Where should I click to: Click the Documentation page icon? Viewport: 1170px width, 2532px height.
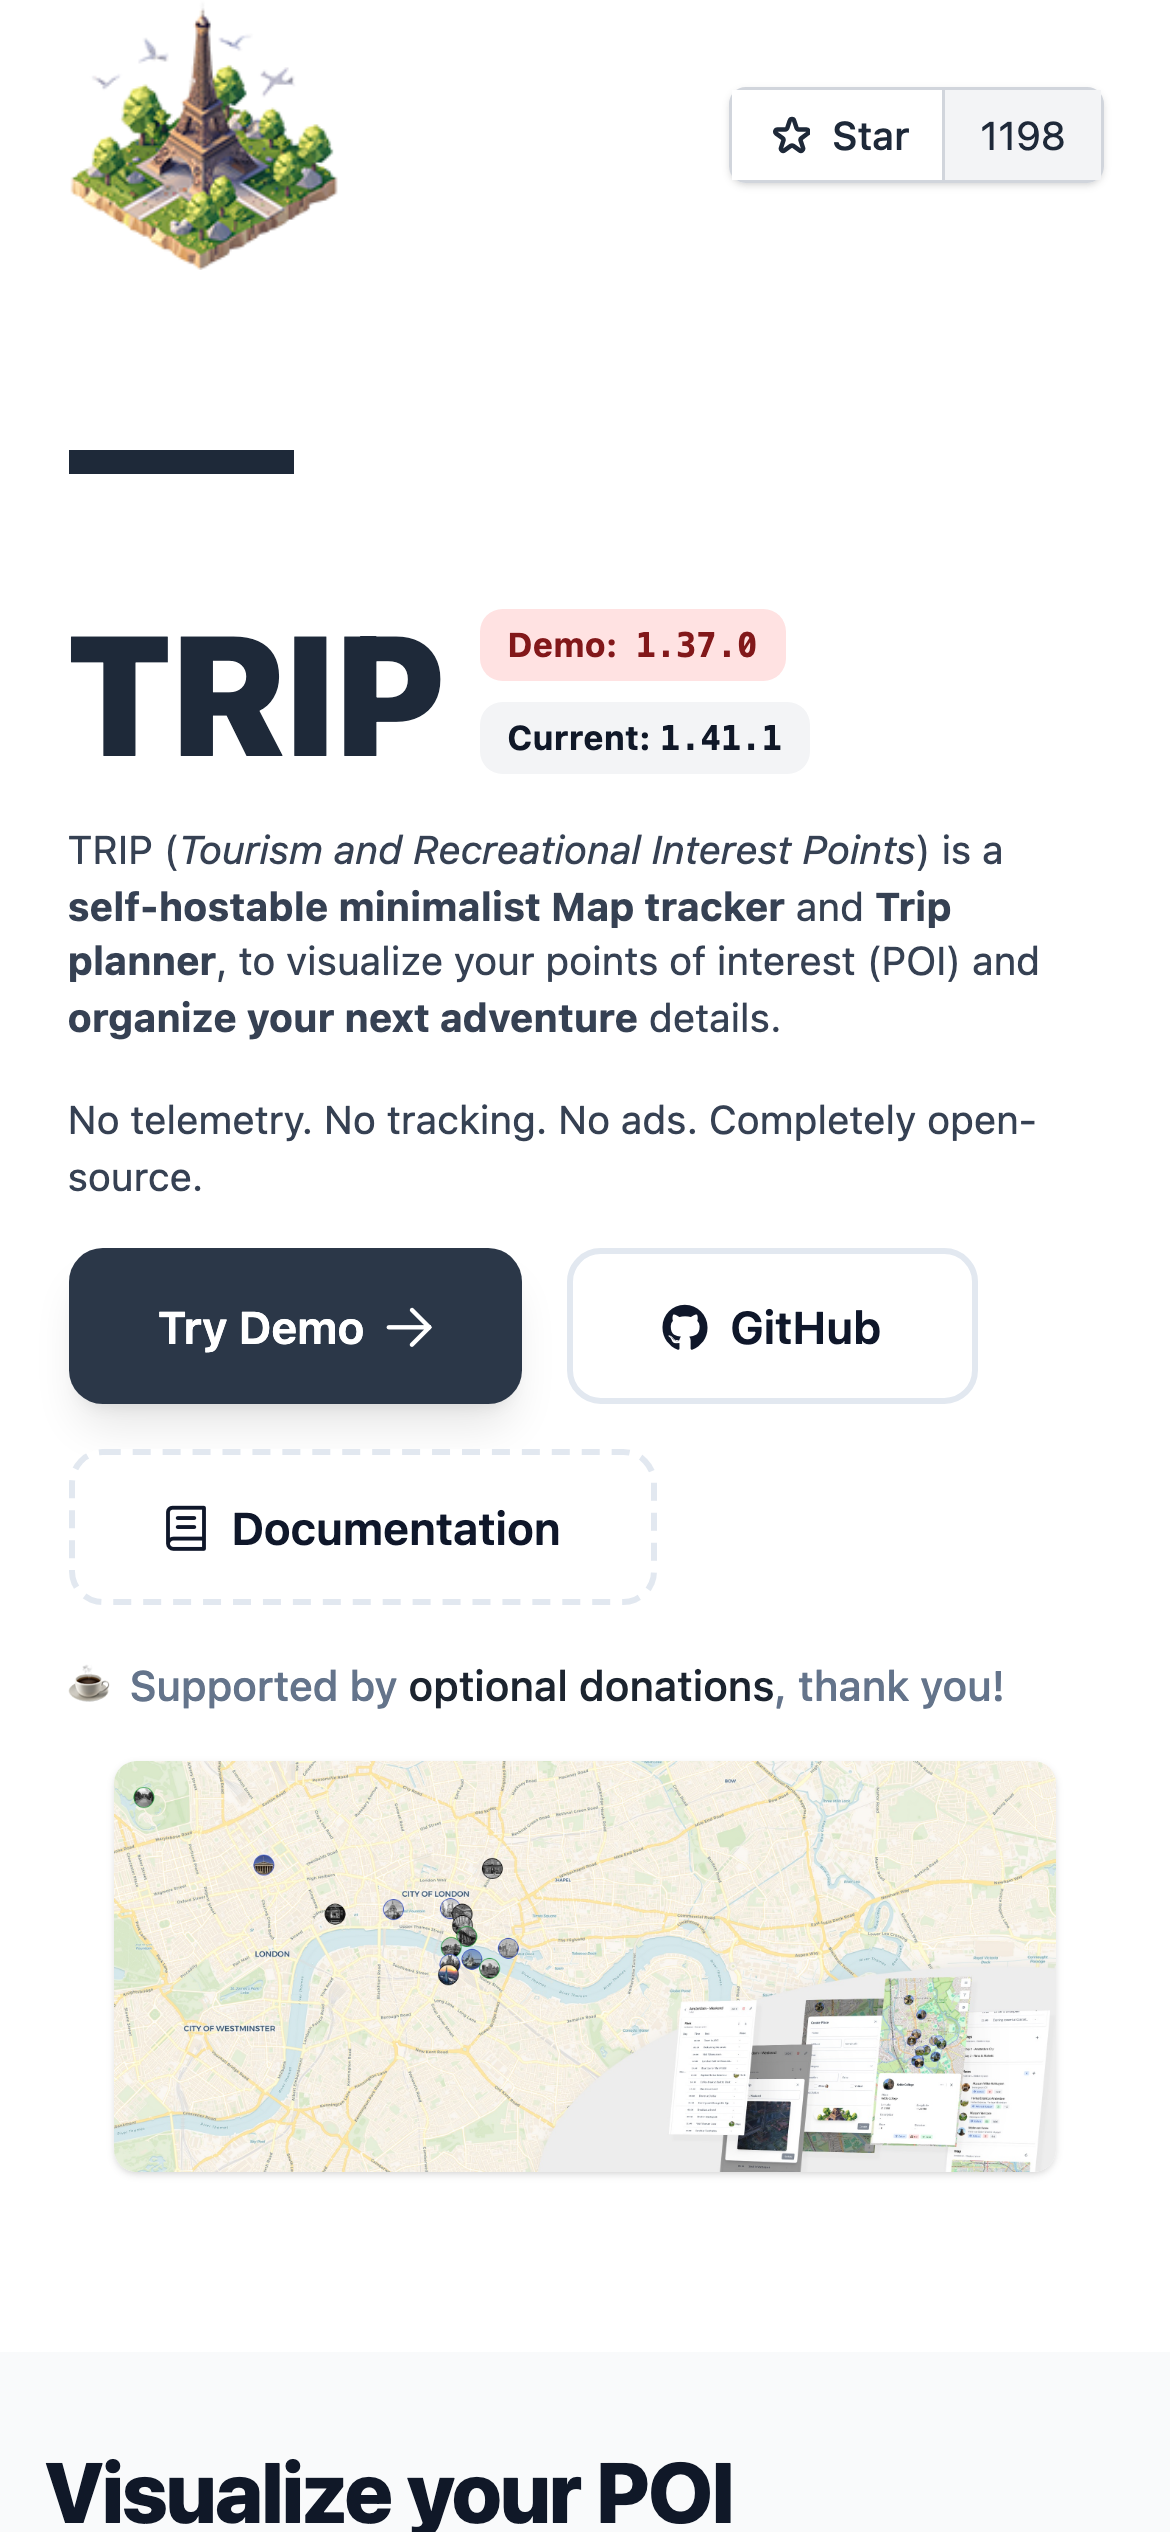coord(186,1529)
